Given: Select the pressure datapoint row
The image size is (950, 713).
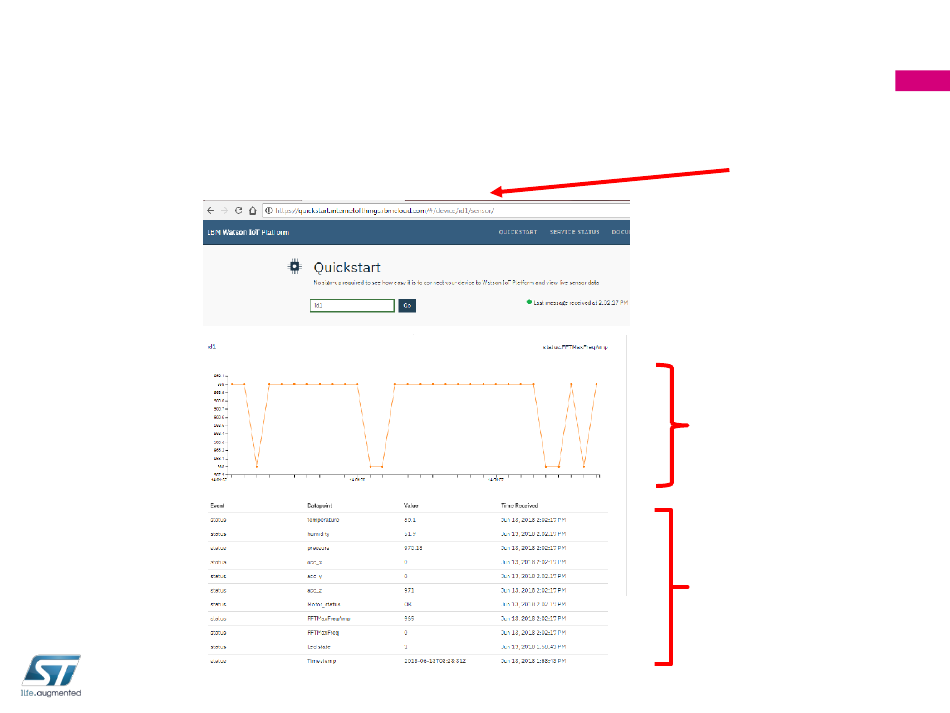Looking at the screenshot, I should 408,548.
